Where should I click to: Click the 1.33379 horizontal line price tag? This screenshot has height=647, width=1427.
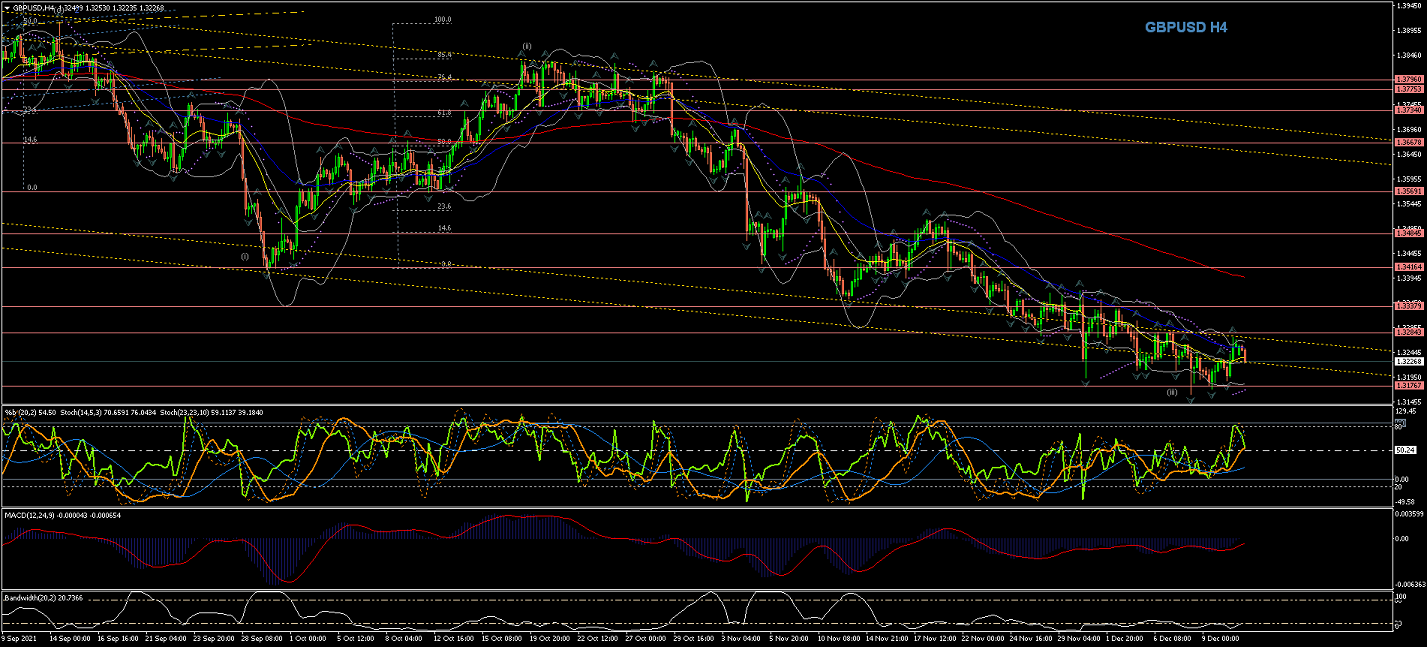coord(1407,306)
